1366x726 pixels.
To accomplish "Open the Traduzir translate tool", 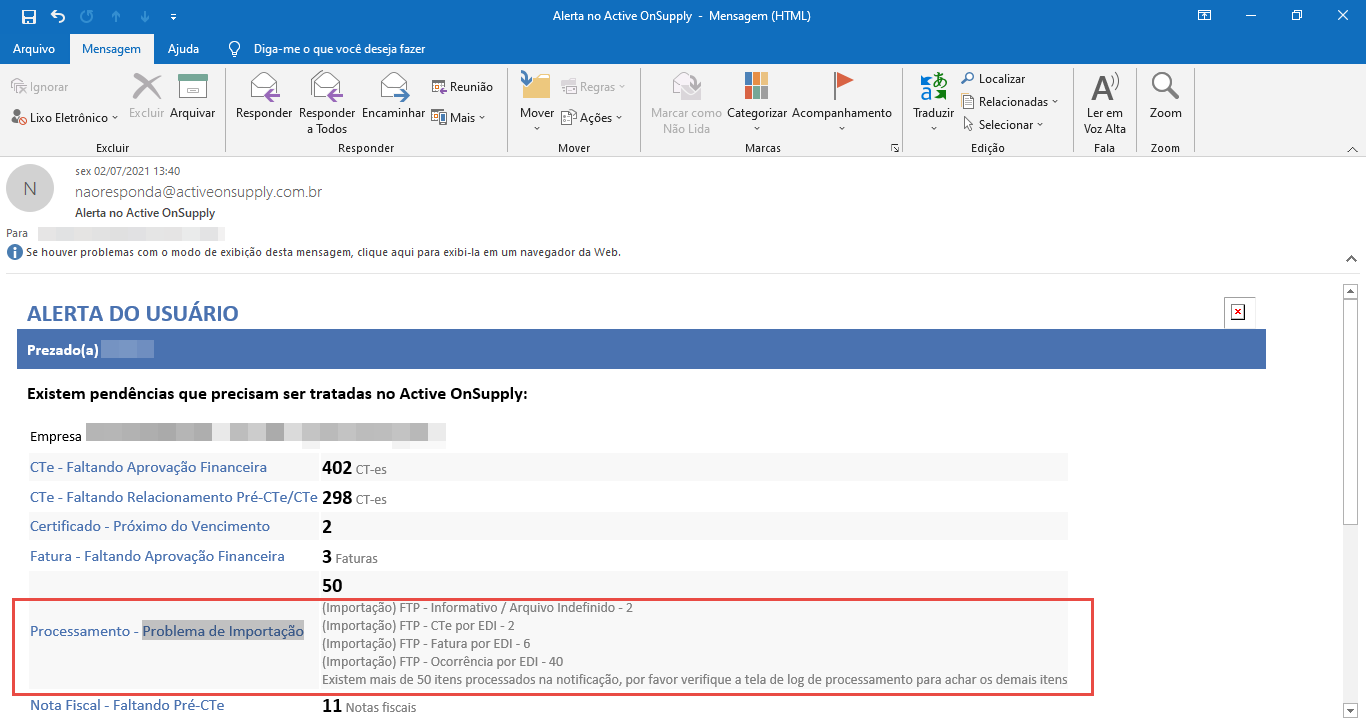I will pos(933,89).
